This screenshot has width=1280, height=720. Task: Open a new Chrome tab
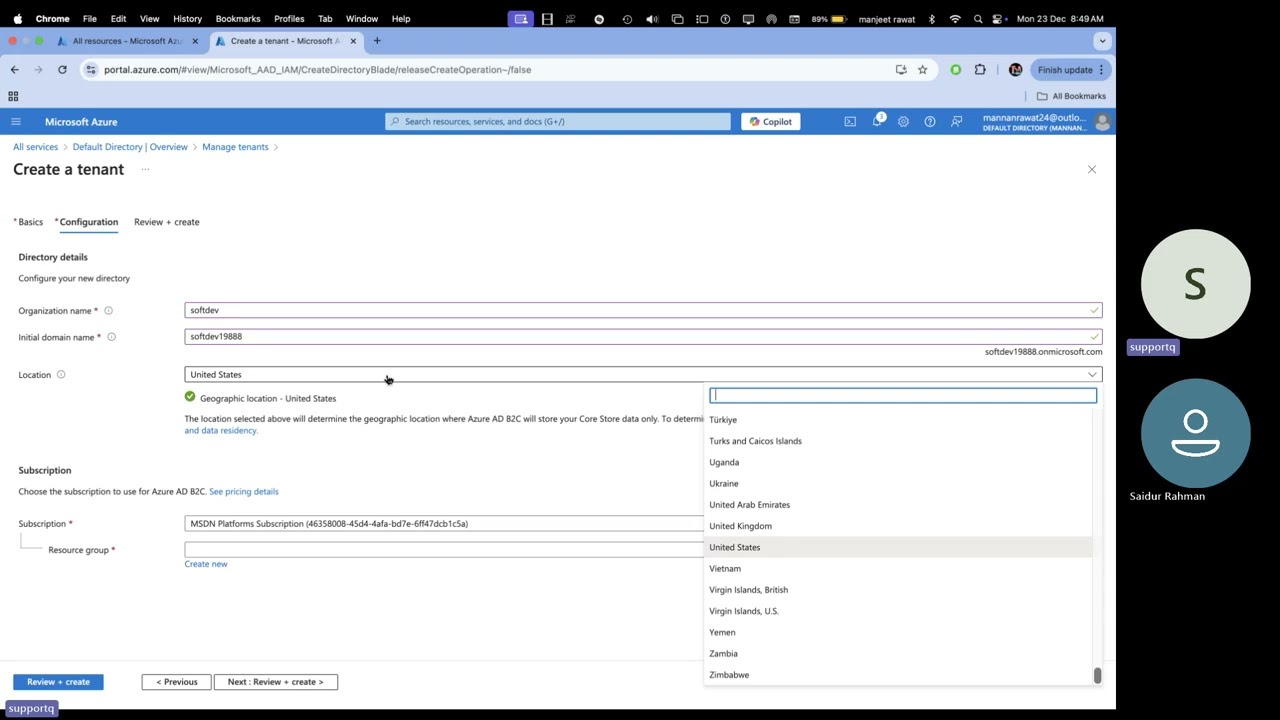coord(377,41)
